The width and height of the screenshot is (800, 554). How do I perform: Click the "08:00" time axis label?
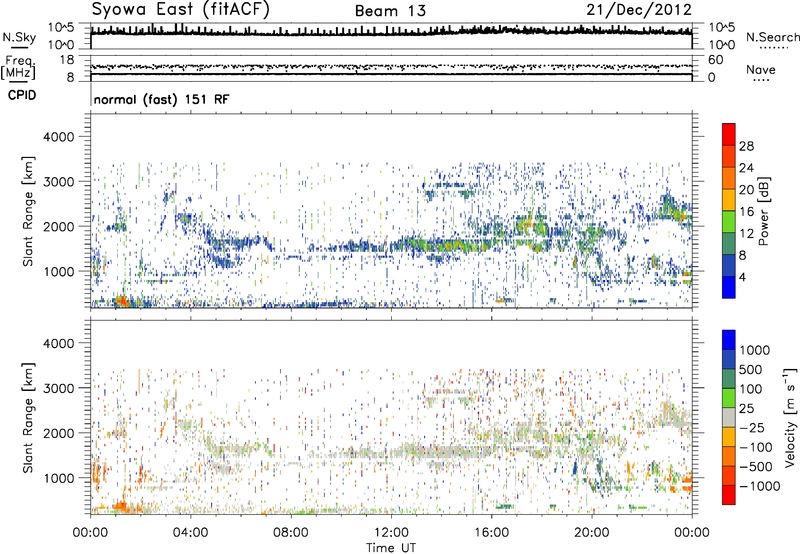coord(291,533)
